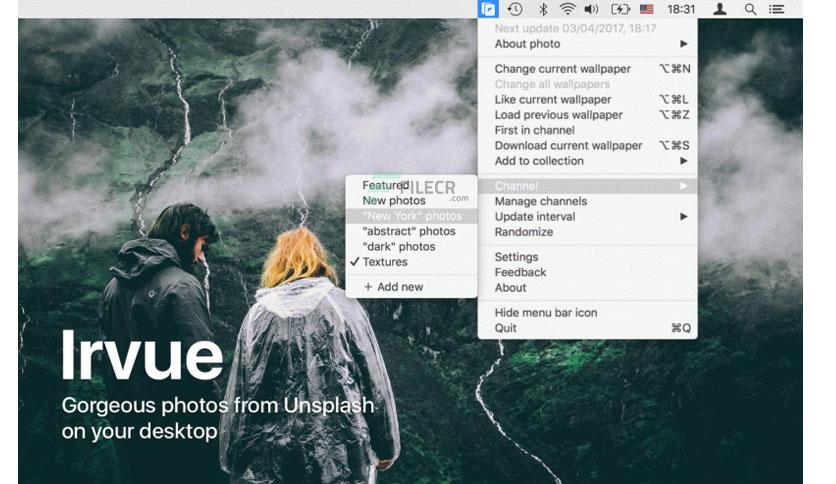Click Add new channel
836x484 pixels.
(411, 287)
